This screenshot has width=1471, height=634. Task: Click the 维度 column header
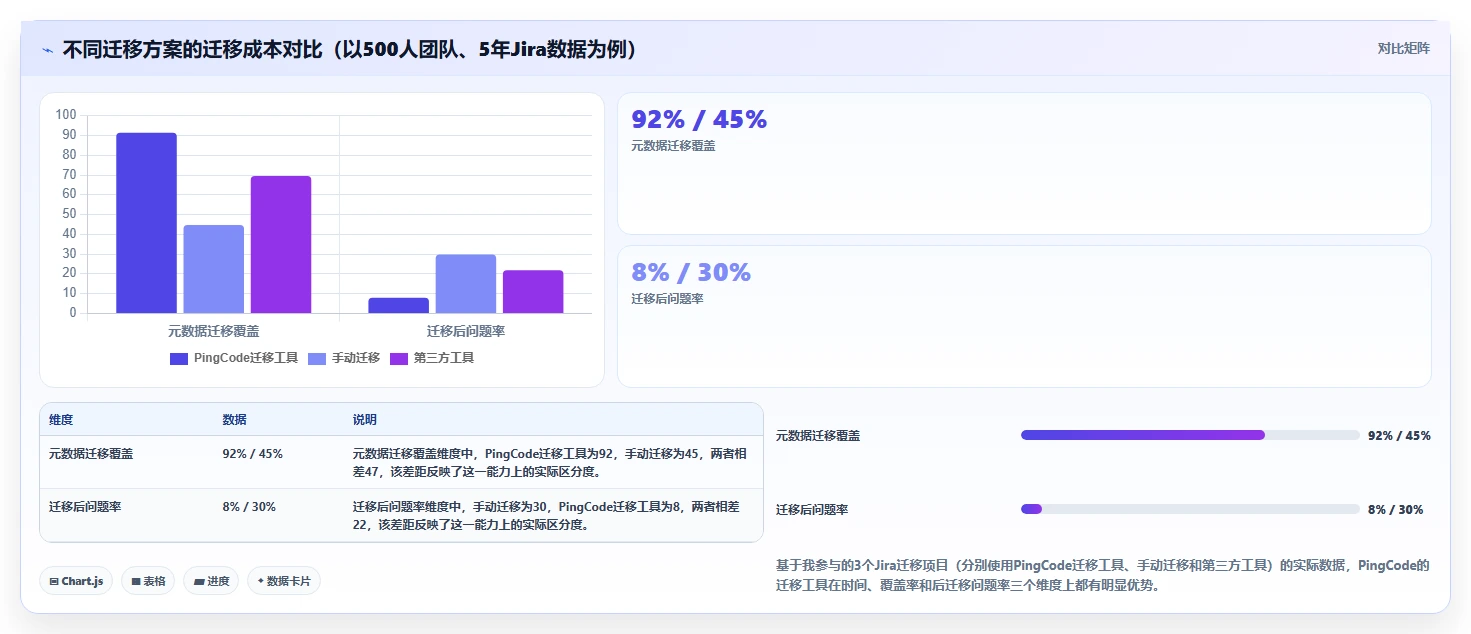click(x=61, y=420)
